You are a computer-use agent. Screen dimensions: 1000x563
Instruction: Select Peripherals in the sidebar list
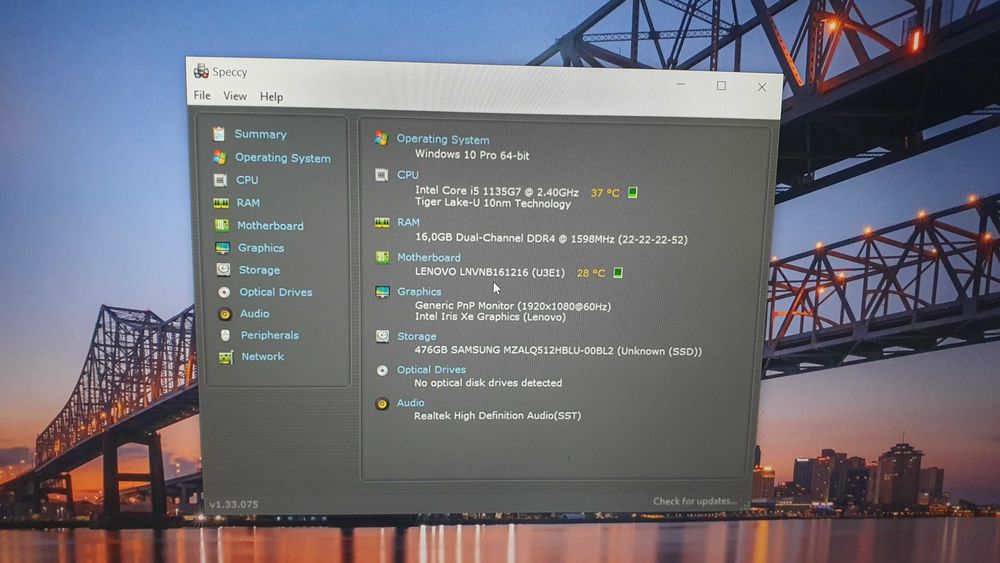point(269,335)
